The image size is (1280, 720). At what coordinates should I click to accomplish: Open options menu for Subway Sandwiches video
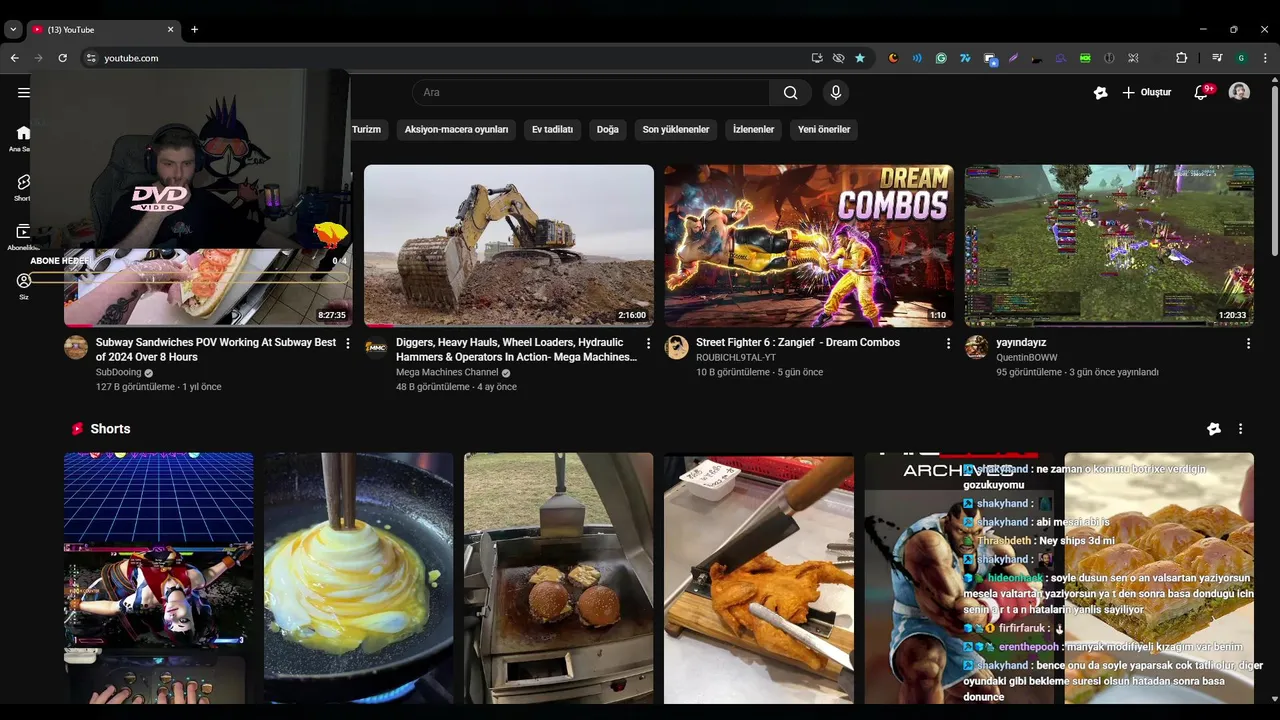tap(348, 343)
